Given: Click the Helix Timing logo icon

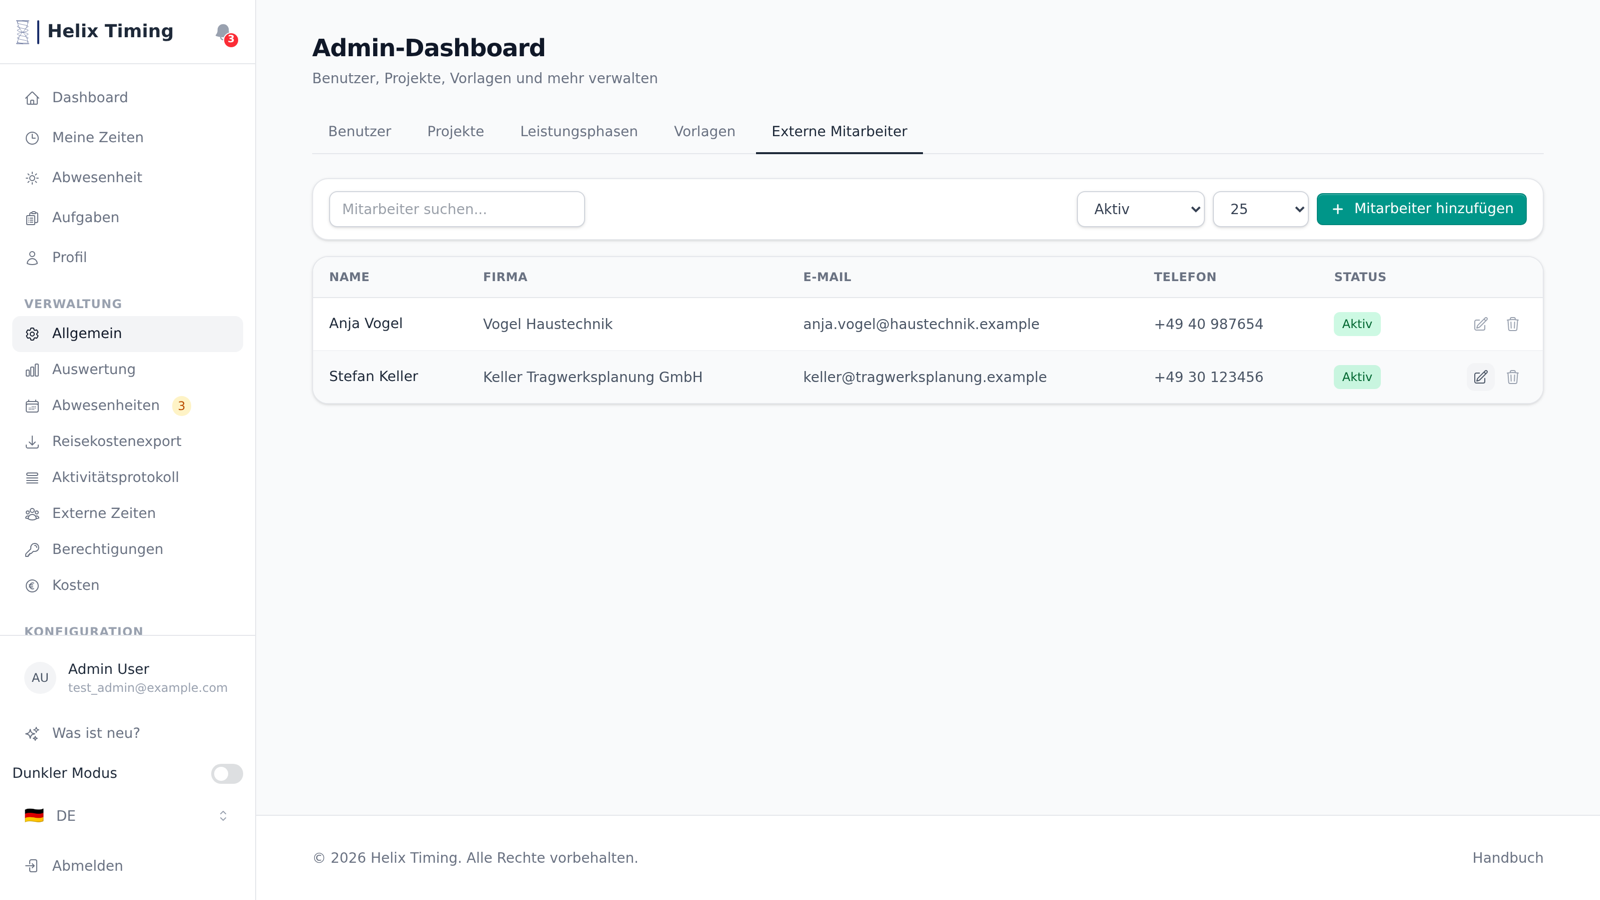Looking at the screenshot, I should (23, 32).
